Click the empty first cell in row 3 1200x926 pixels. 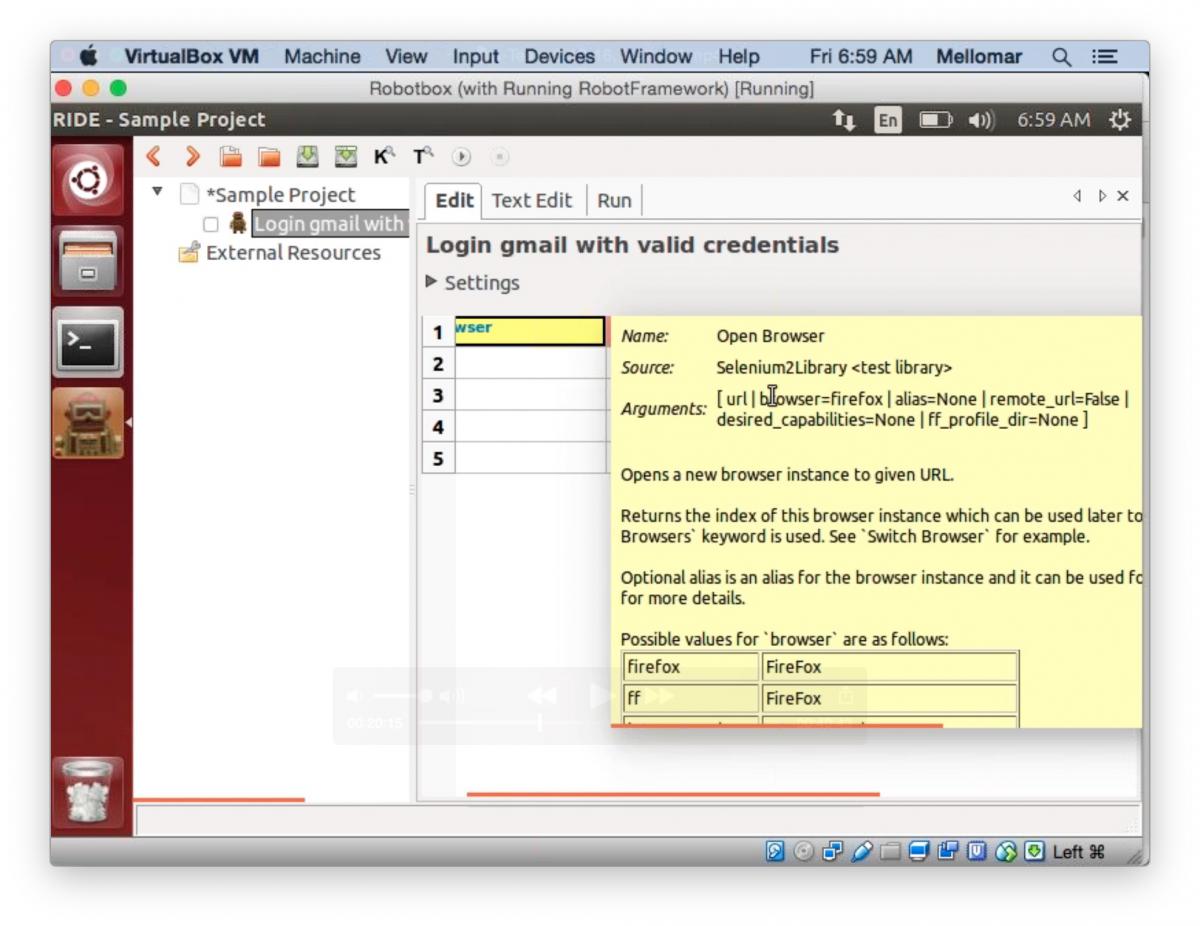point(530,395)
